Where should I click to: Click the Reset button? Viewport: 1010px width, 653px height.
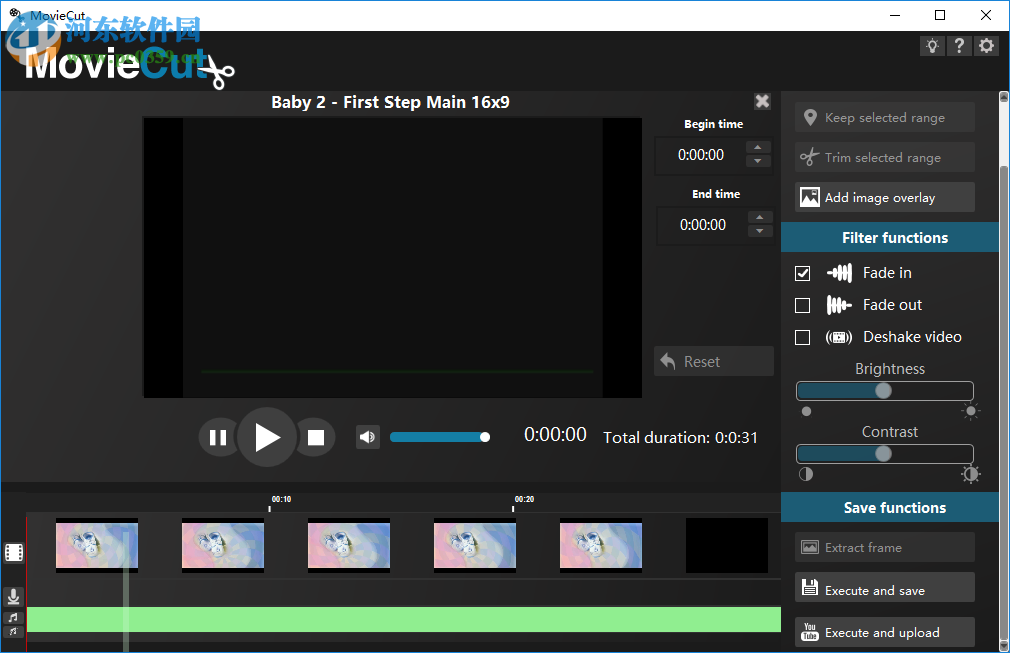(714, 361)
